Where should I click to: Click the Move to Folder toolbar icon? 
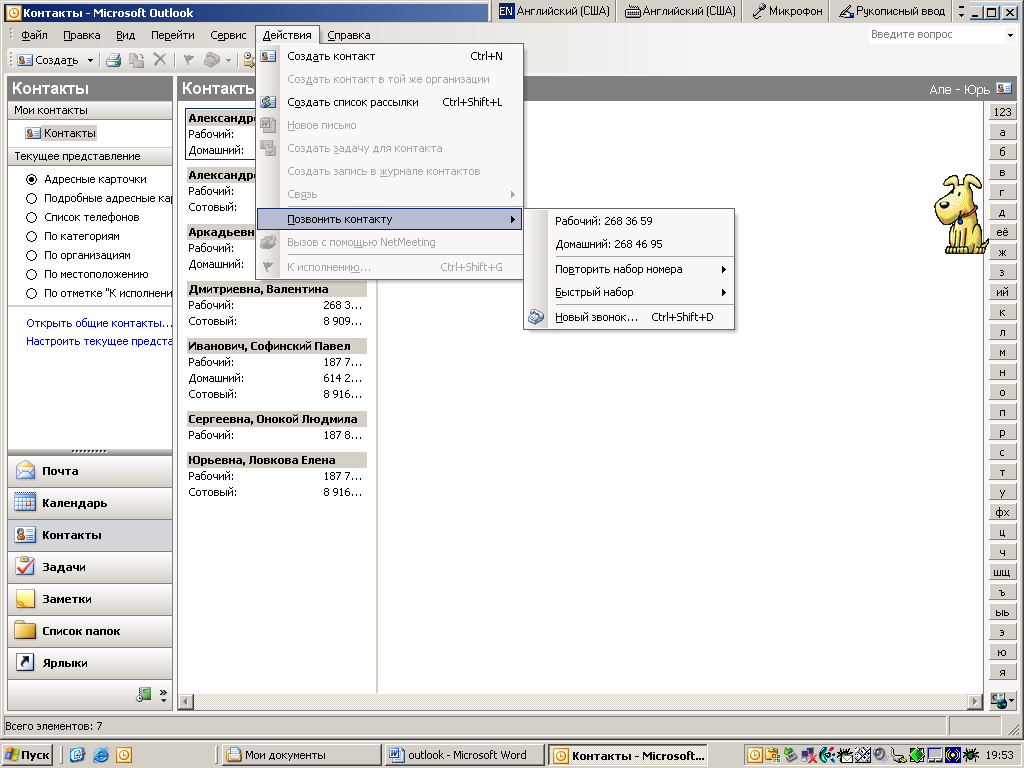tap(136, 60)
